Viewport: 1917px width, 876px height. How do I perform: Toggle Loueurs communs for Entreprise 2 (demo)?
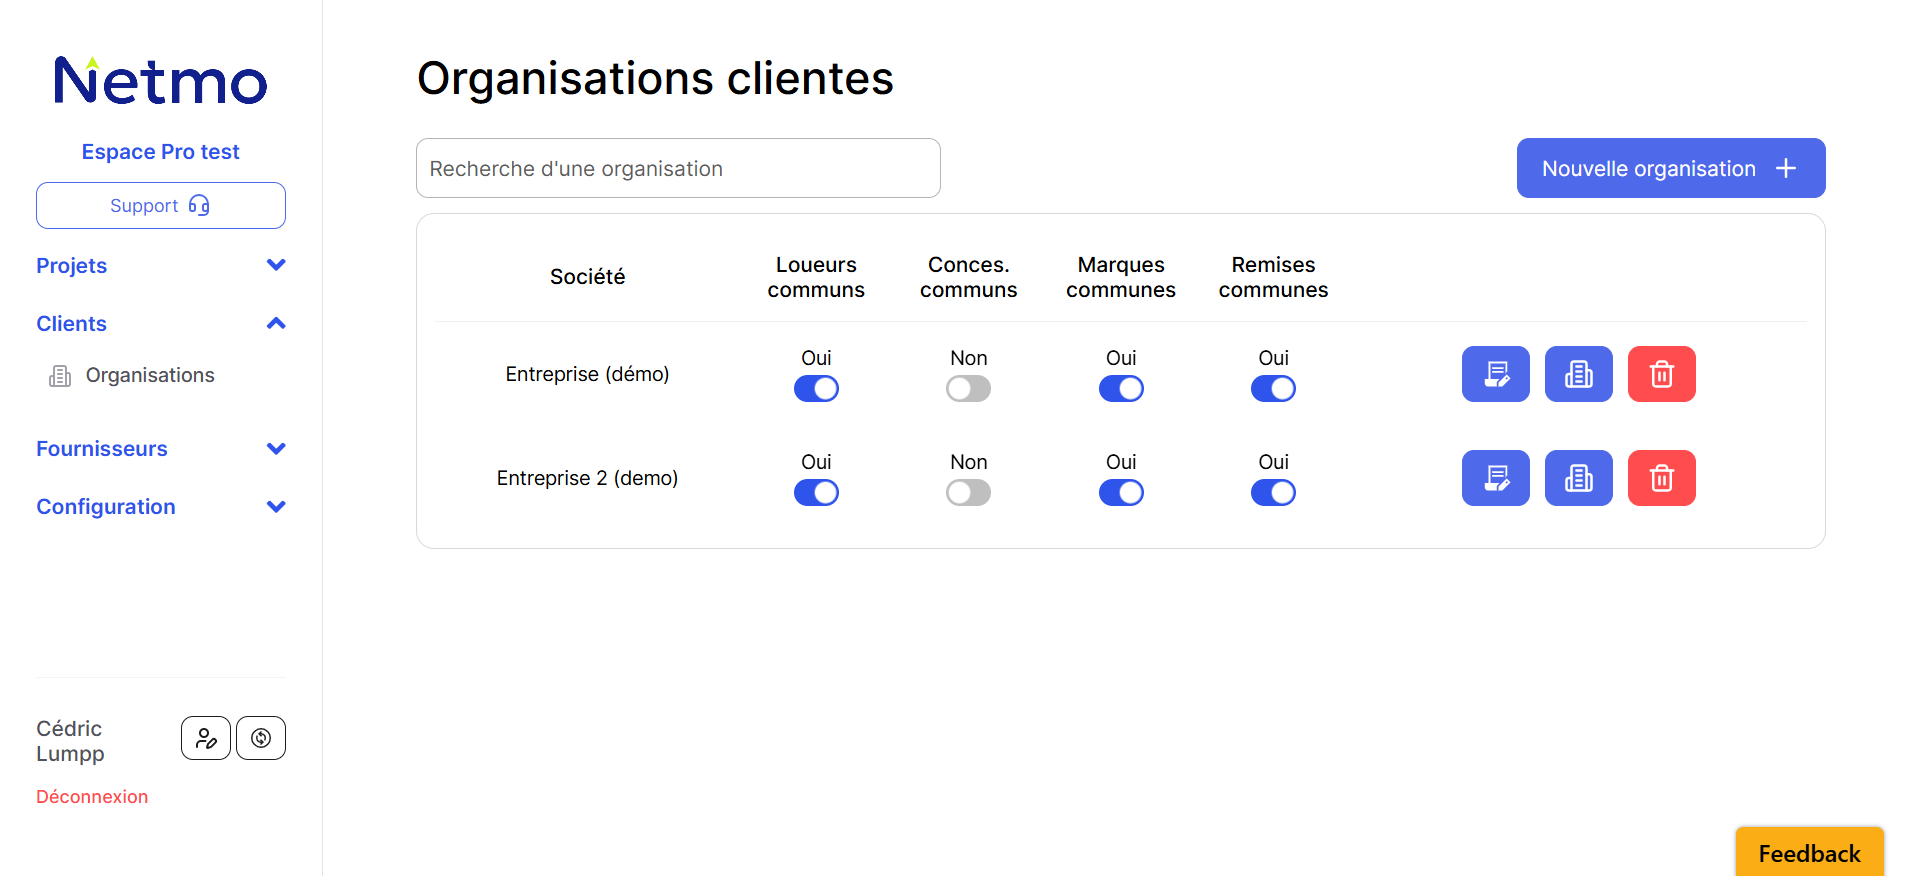(816, 492)
